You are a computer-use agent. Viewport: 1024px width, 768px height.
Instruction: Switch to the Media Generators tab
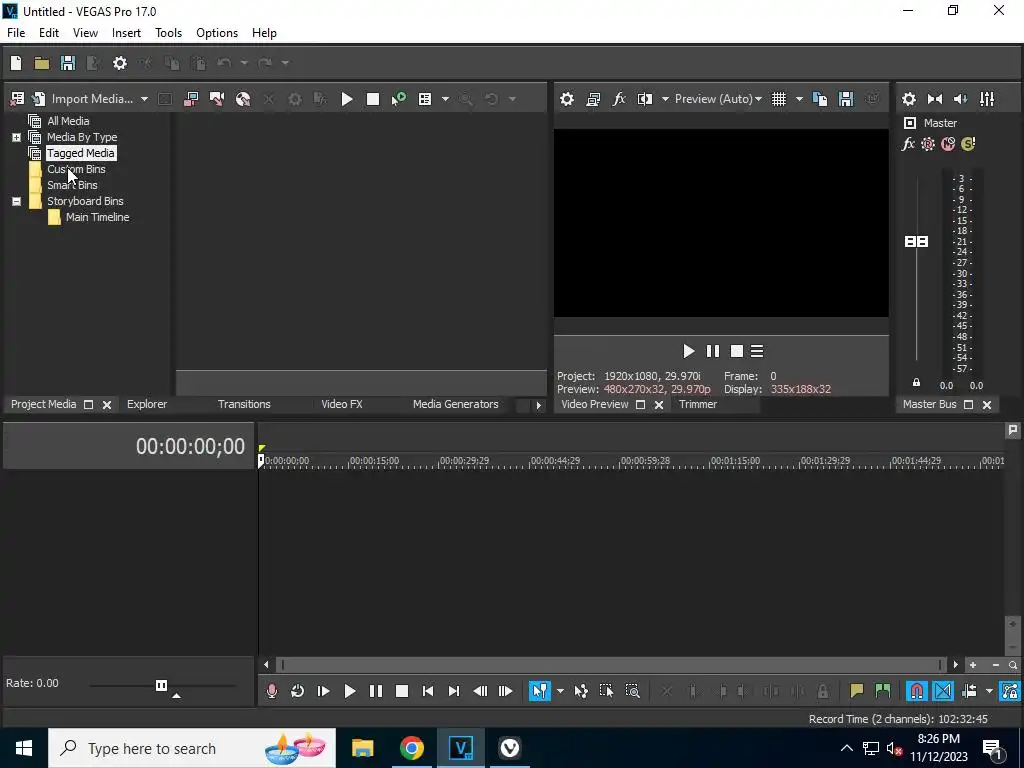(455, 404)
